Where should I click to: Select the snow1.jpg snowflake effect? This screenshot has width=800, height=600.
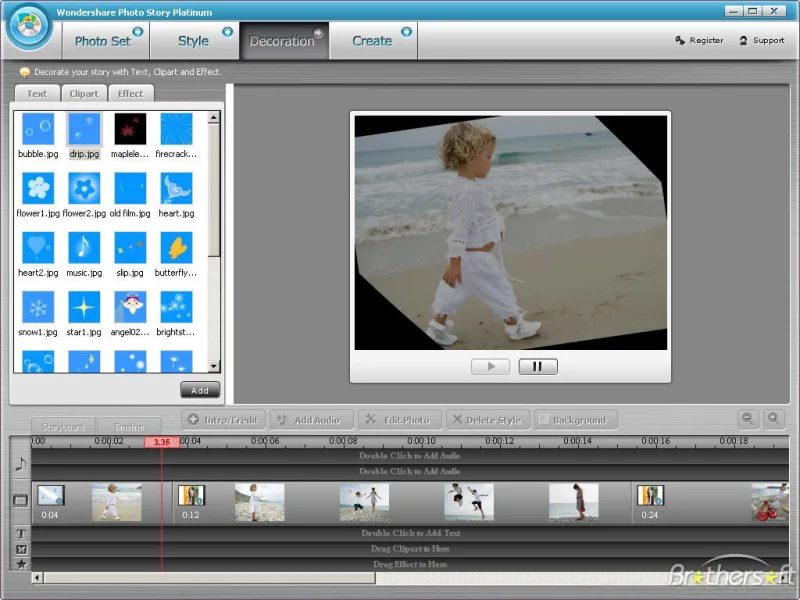pos(38,307)
